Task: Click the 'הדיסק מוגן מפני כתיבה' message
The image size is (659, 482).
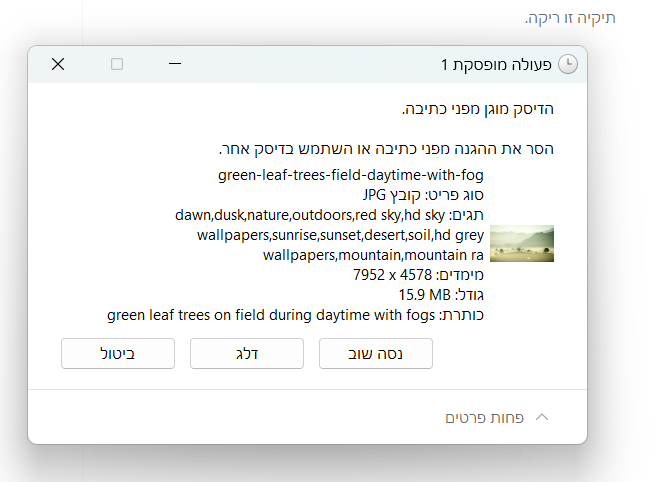Action: 478,109
